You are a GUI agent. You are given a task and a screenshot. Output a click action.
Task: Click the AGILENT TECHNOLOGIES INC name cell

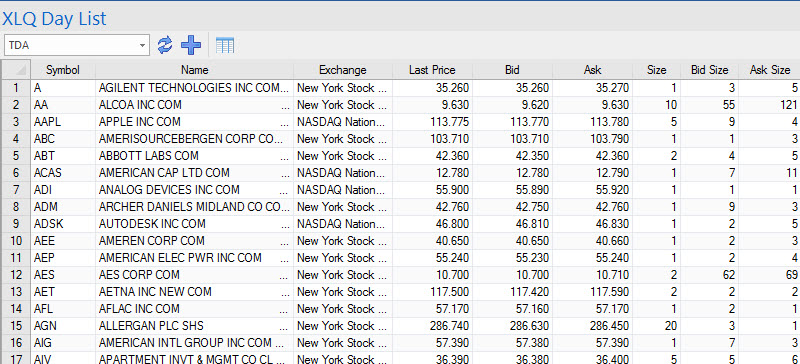194,88
